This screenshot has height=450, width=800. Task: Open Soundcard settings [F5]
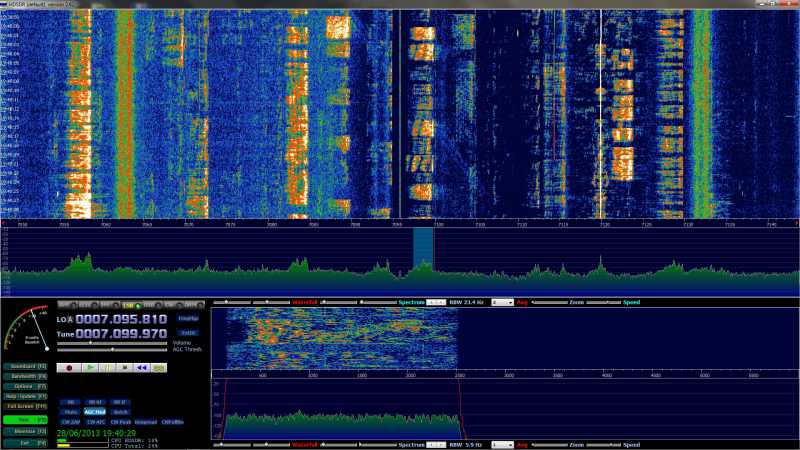pyautogui.click(x=26, y=366)
